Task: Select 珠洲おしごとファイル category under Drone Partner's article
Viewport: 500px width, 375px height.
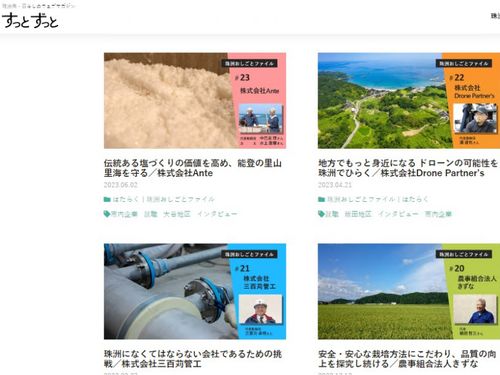Action: pyautogui.click(x=361, y=199)
